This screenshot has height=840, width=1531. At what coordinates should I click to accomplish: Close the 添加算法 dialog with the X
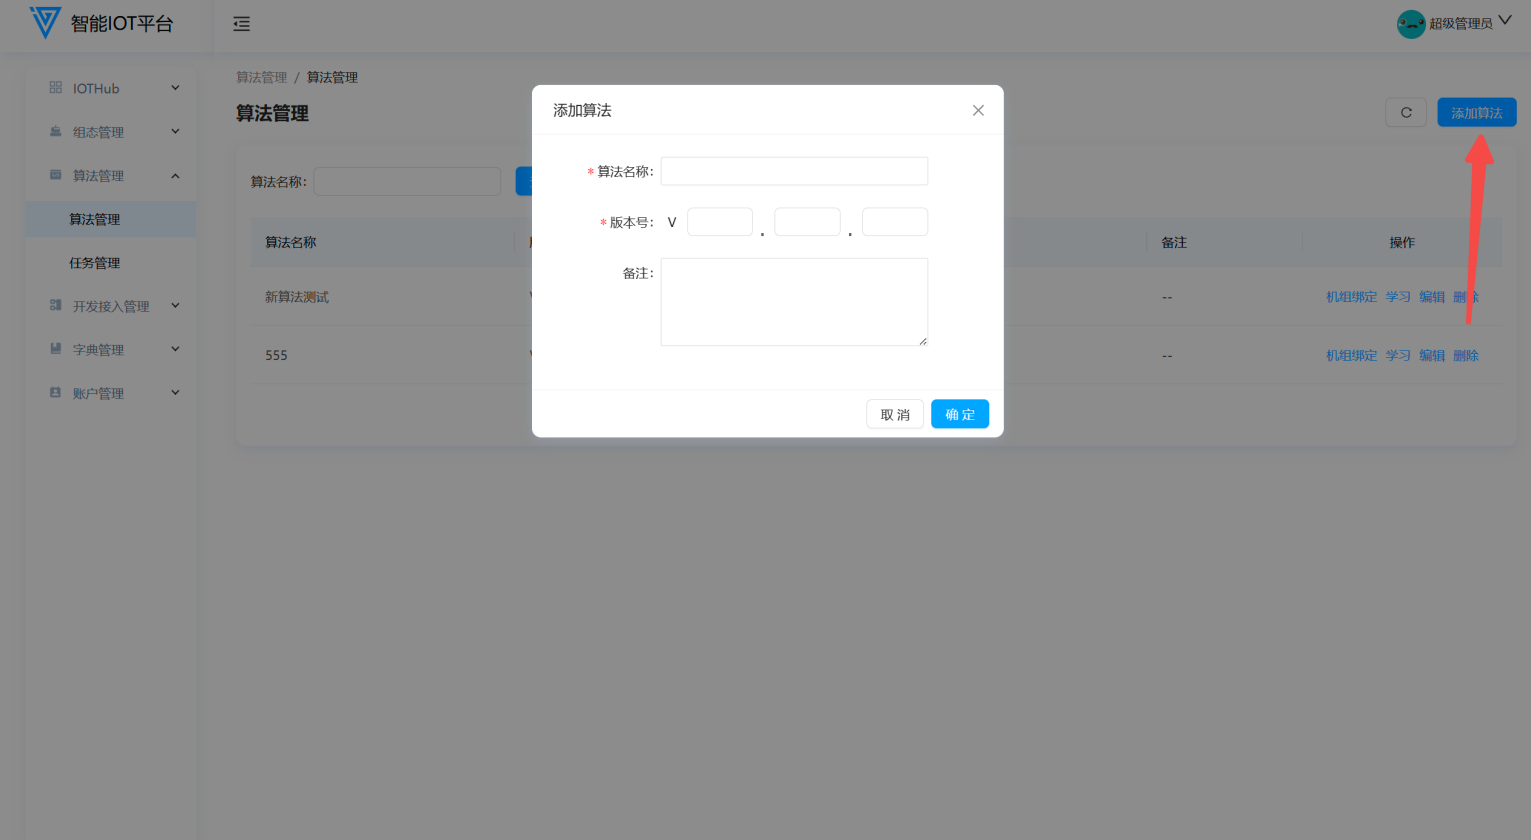coord(978,110)
